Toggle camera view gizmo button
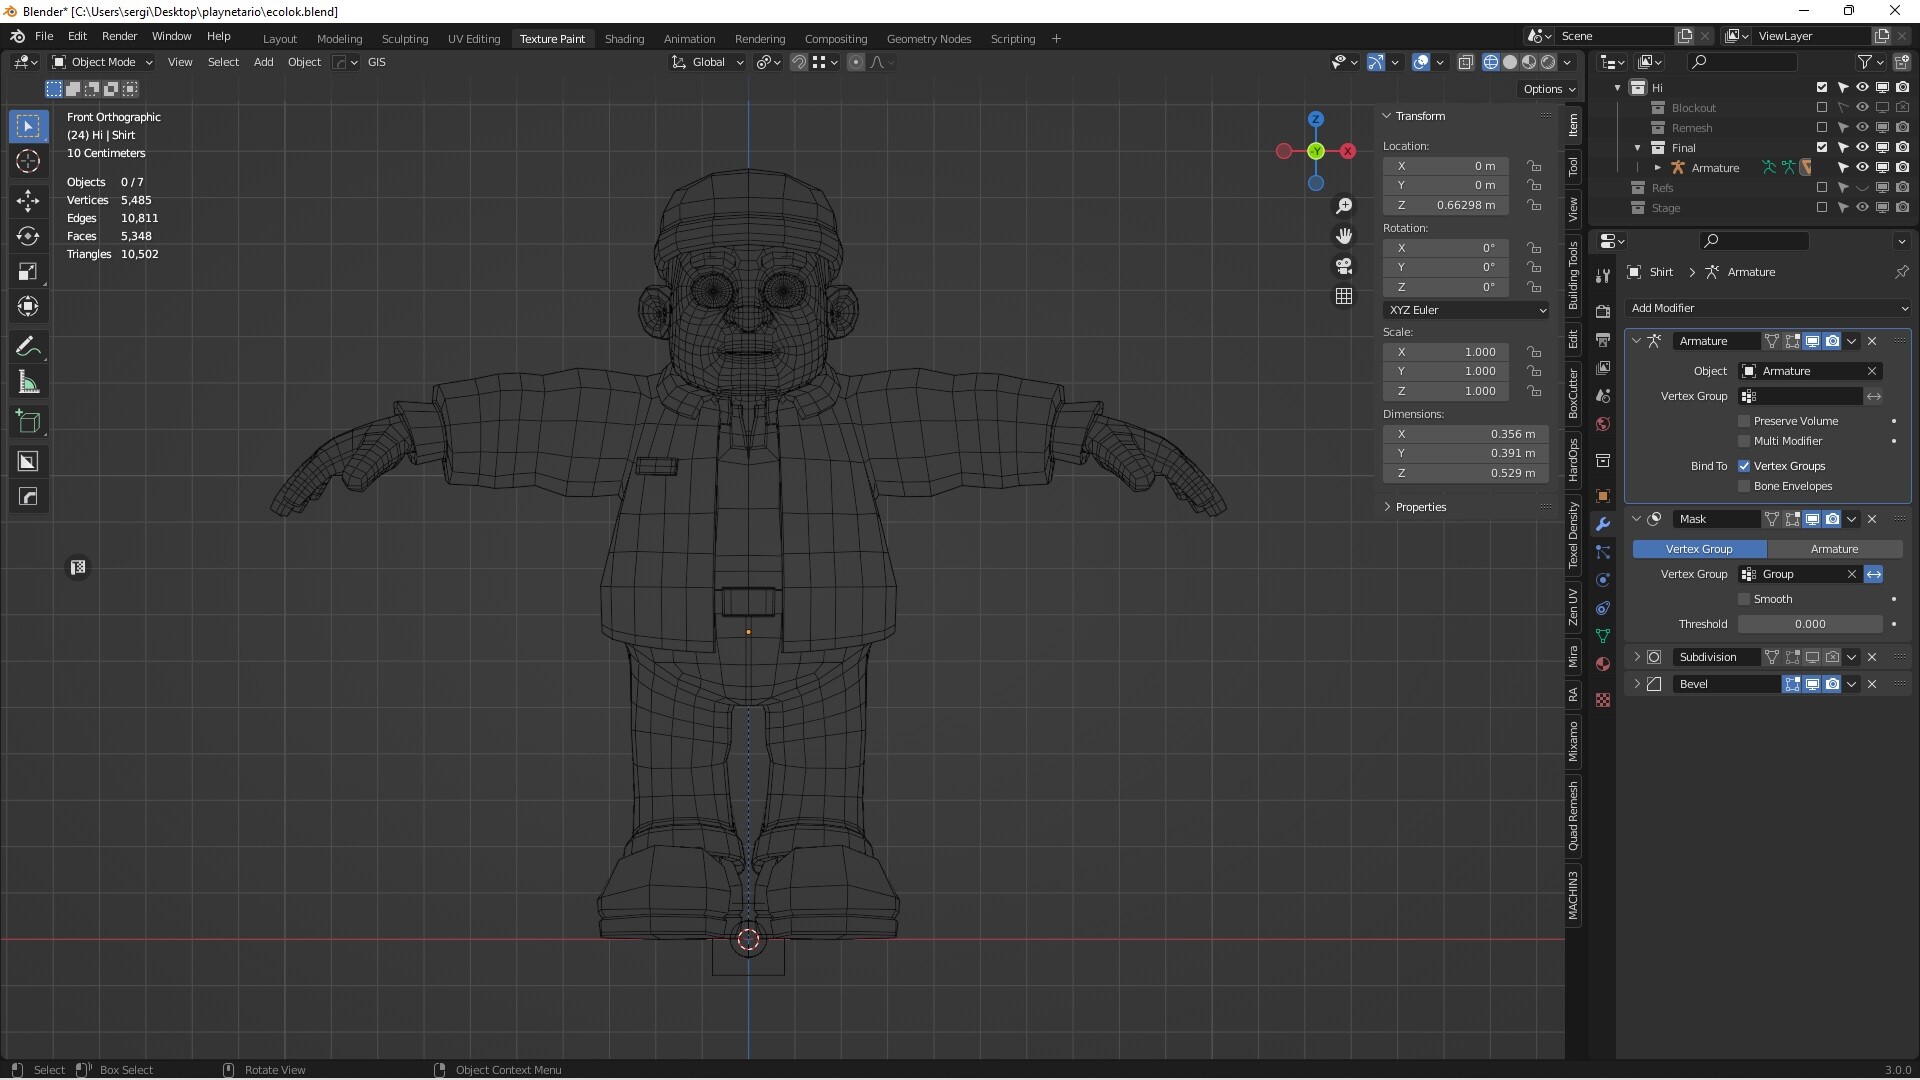This screenshot has height=1080, width=1920. 1344,266
